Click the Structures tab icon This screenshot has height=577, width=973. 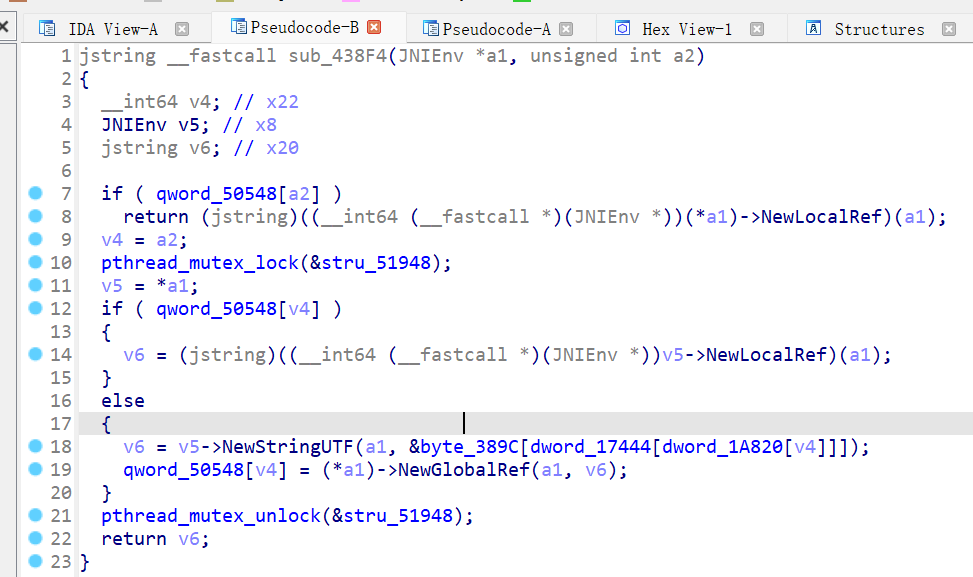point(814,28)
